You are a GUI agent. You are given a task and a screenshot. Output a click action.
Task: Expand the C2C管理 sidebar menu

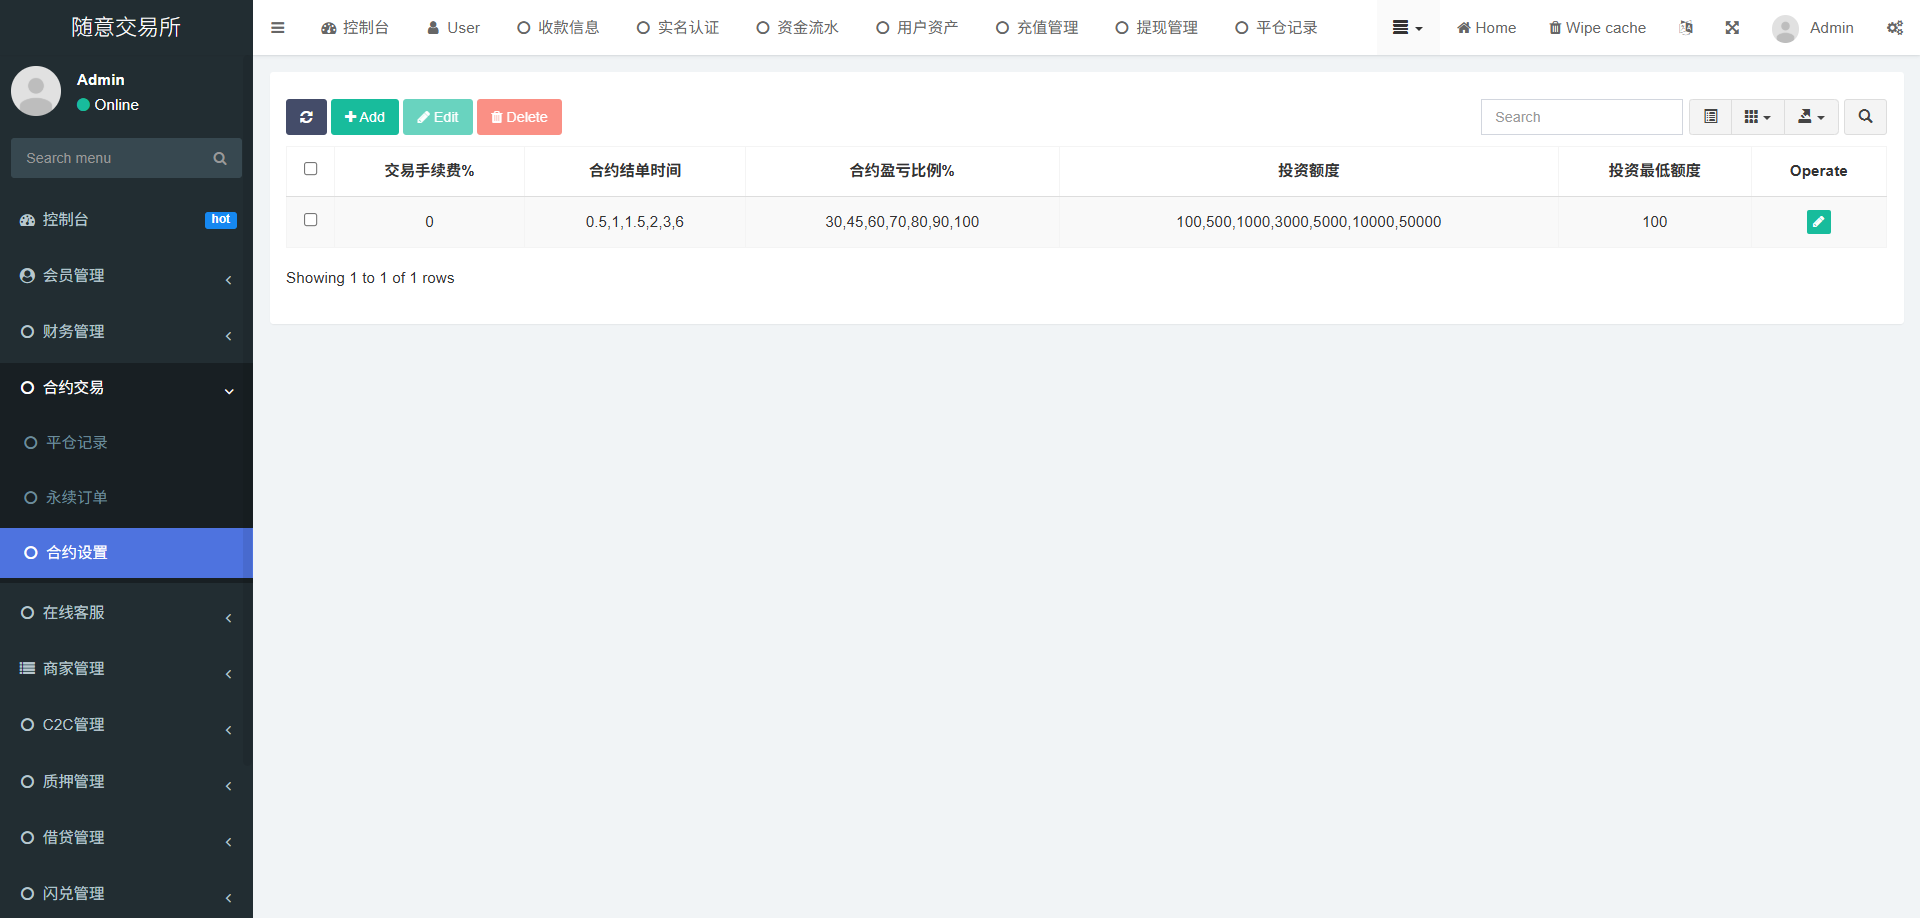[x=126, y=725]
